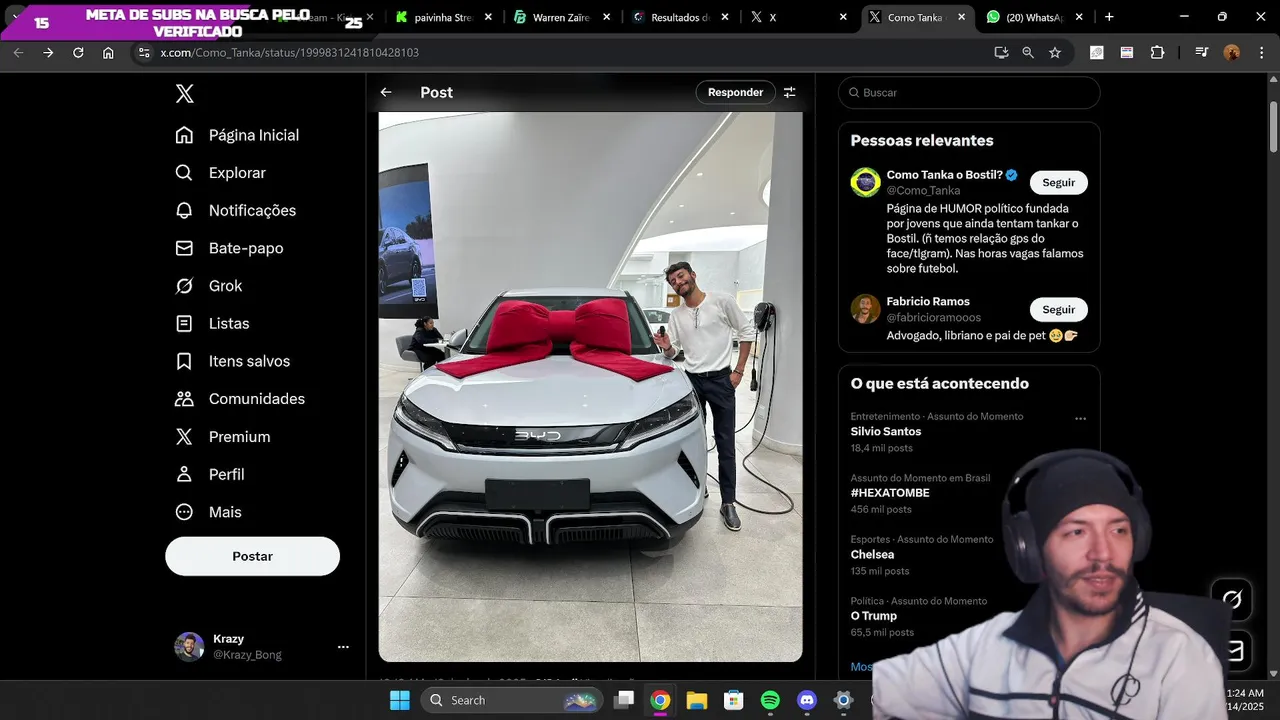View site information icon in address bar
1280x720 pixels.
click(144, 52)
